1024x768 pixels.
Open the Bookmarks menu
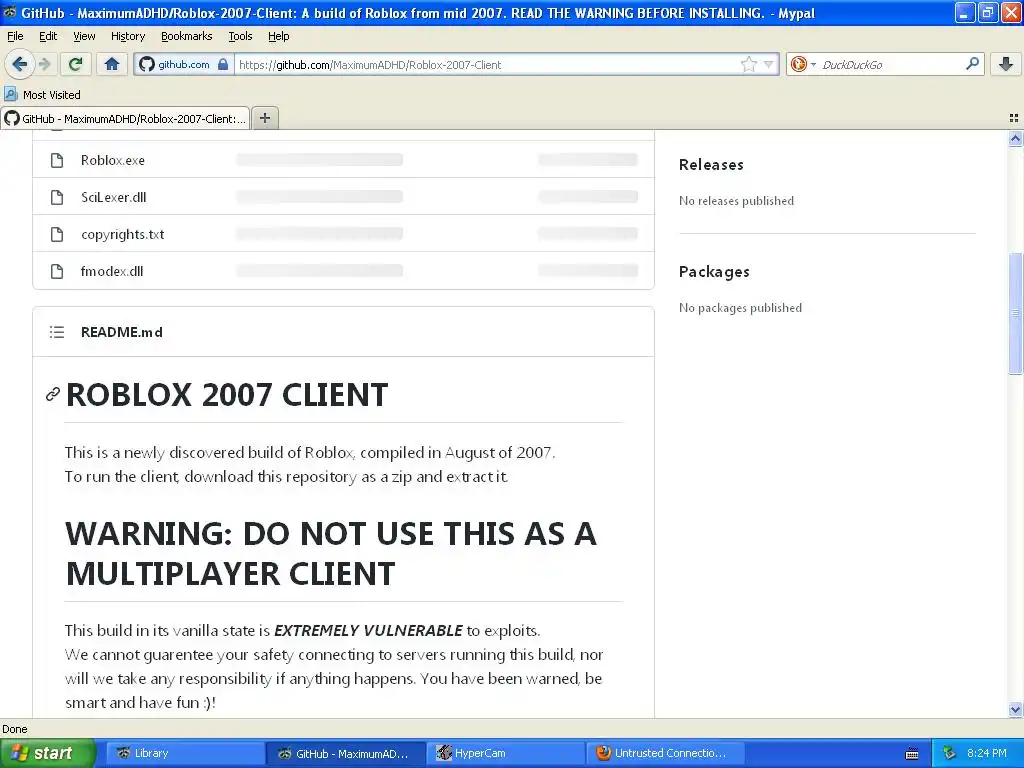[187, 37]
